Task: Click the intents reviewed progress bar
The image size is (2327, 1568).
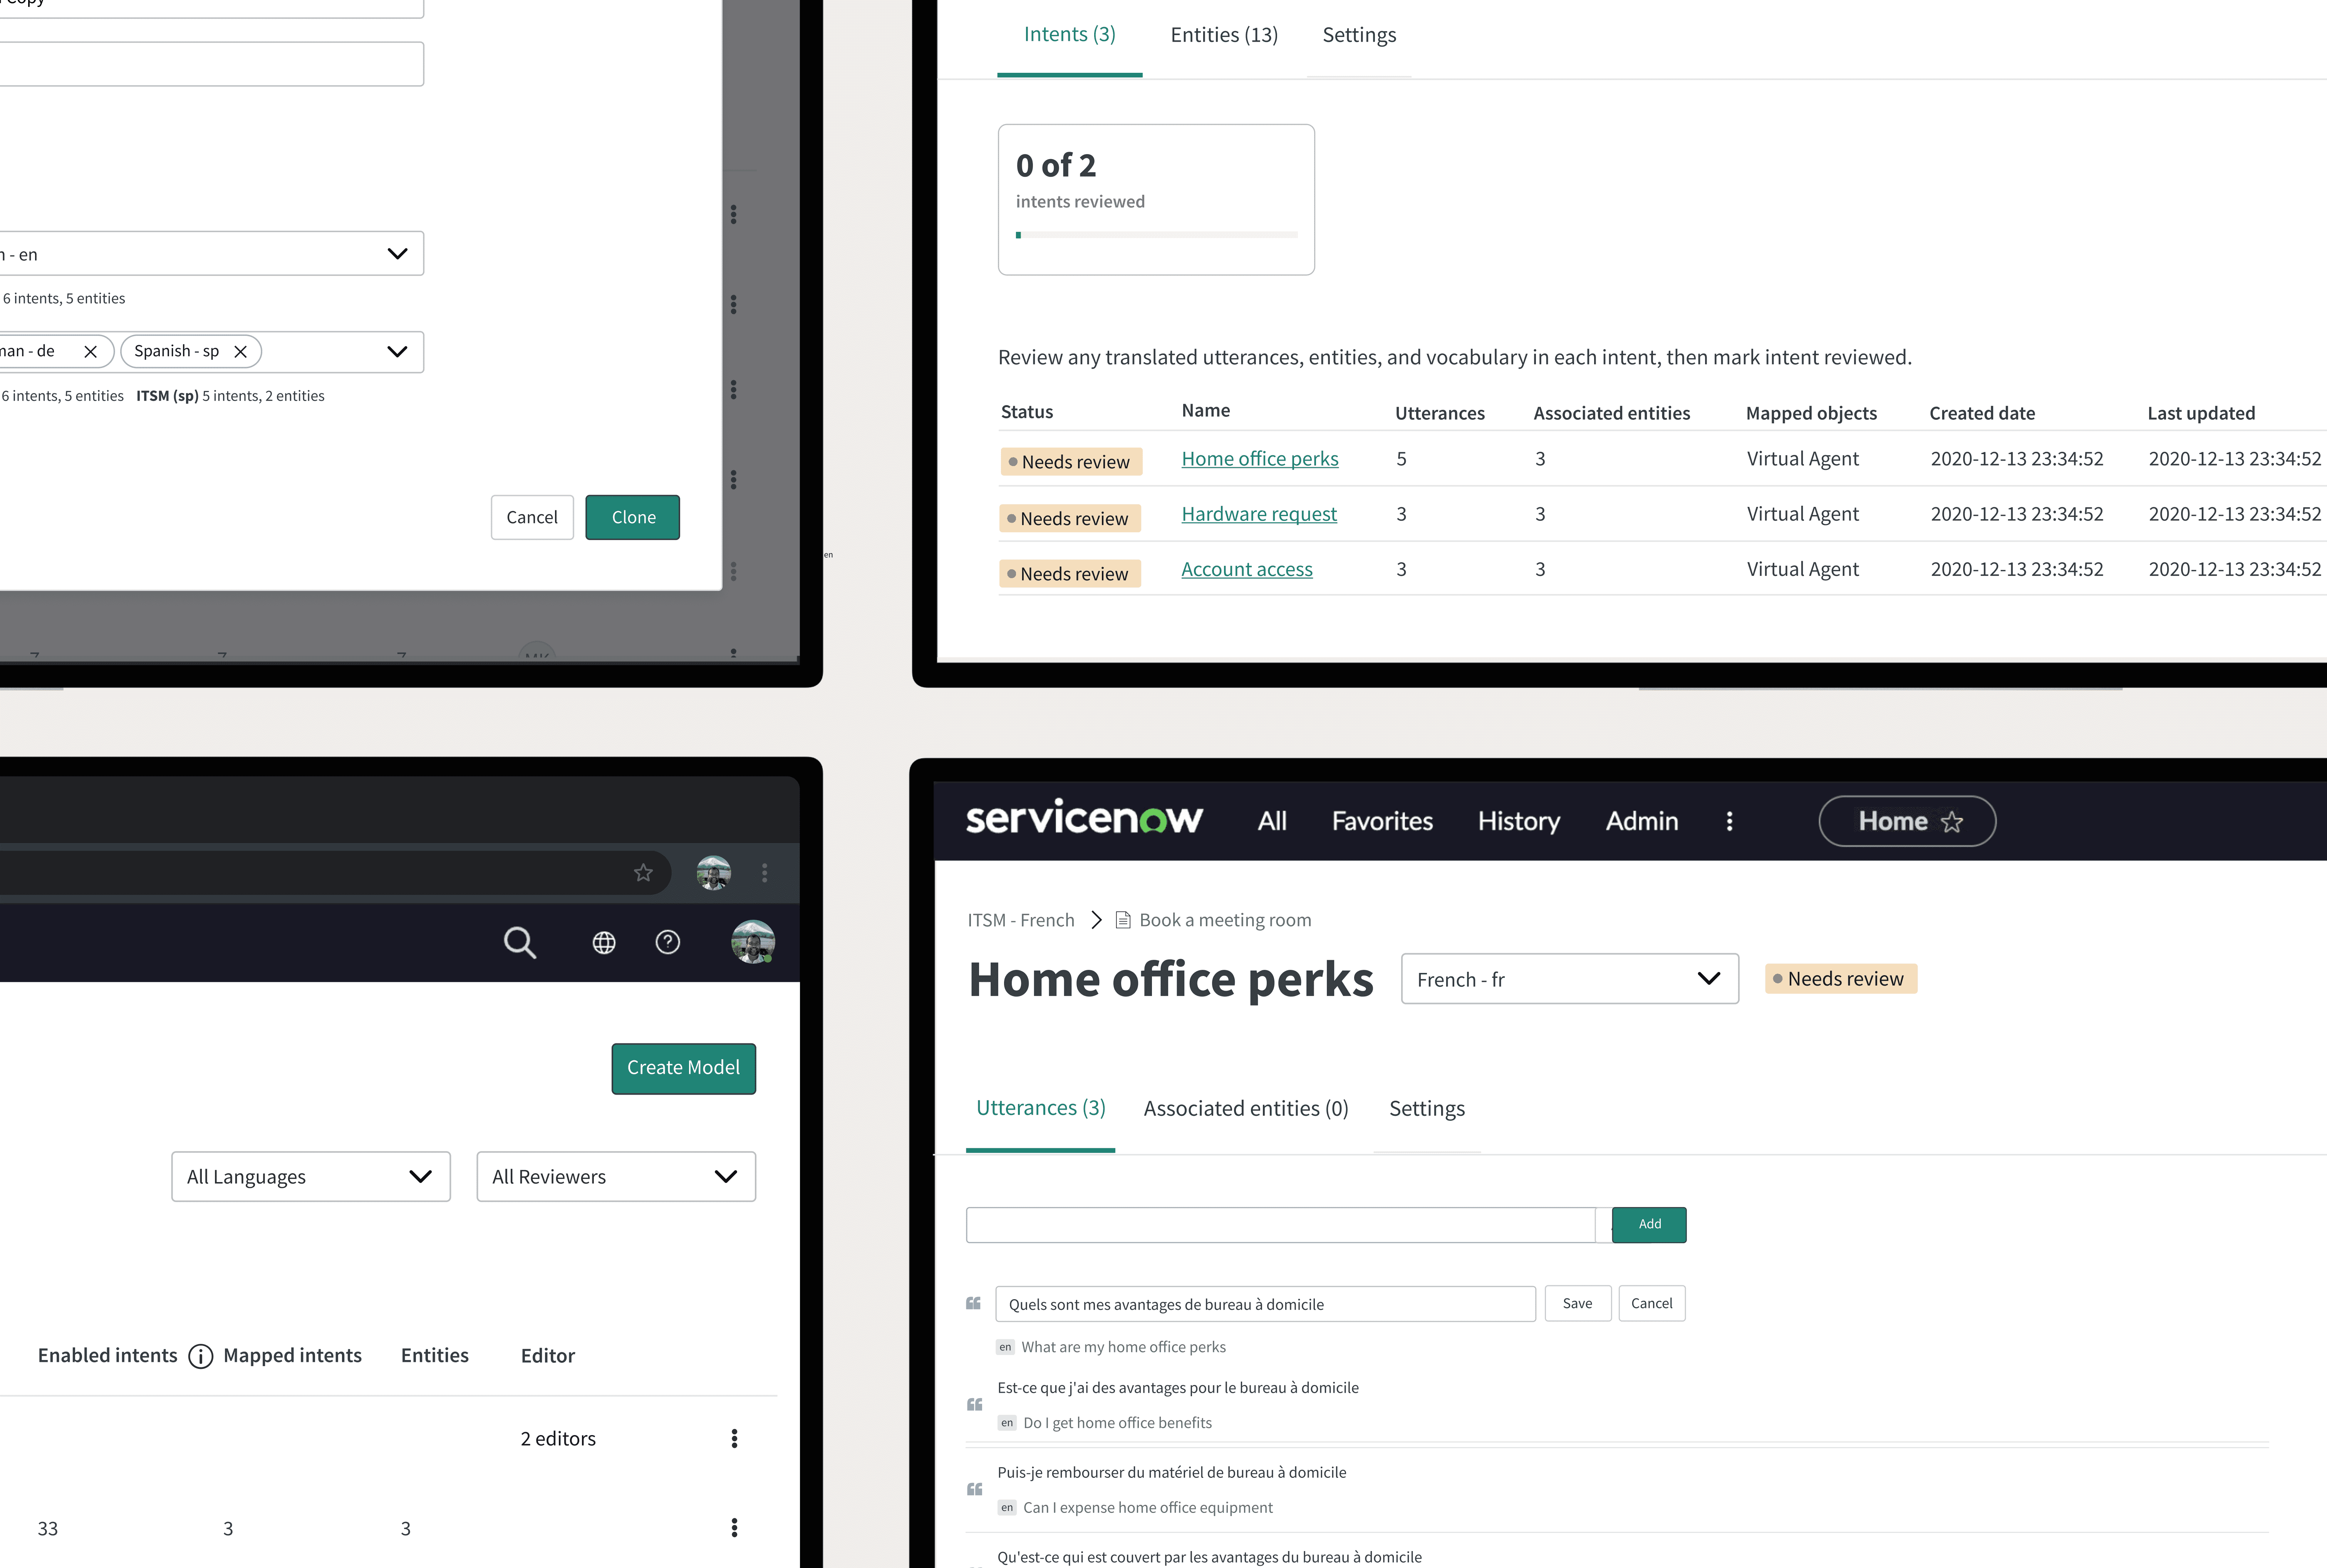Action: click(x=1156, y=235)
